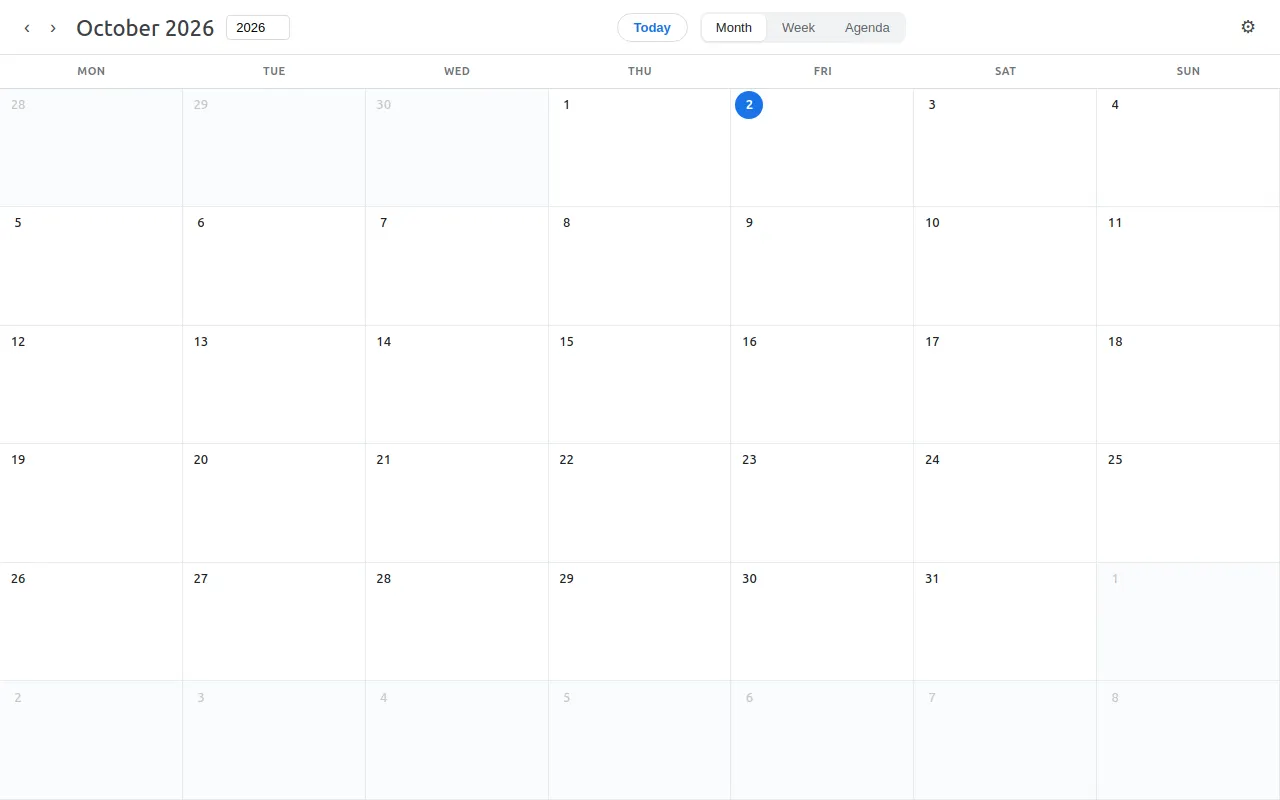This screenshot has height=800, width=1280.
Task: Select September 30 greyed day cell
Action: click(457, 148)
